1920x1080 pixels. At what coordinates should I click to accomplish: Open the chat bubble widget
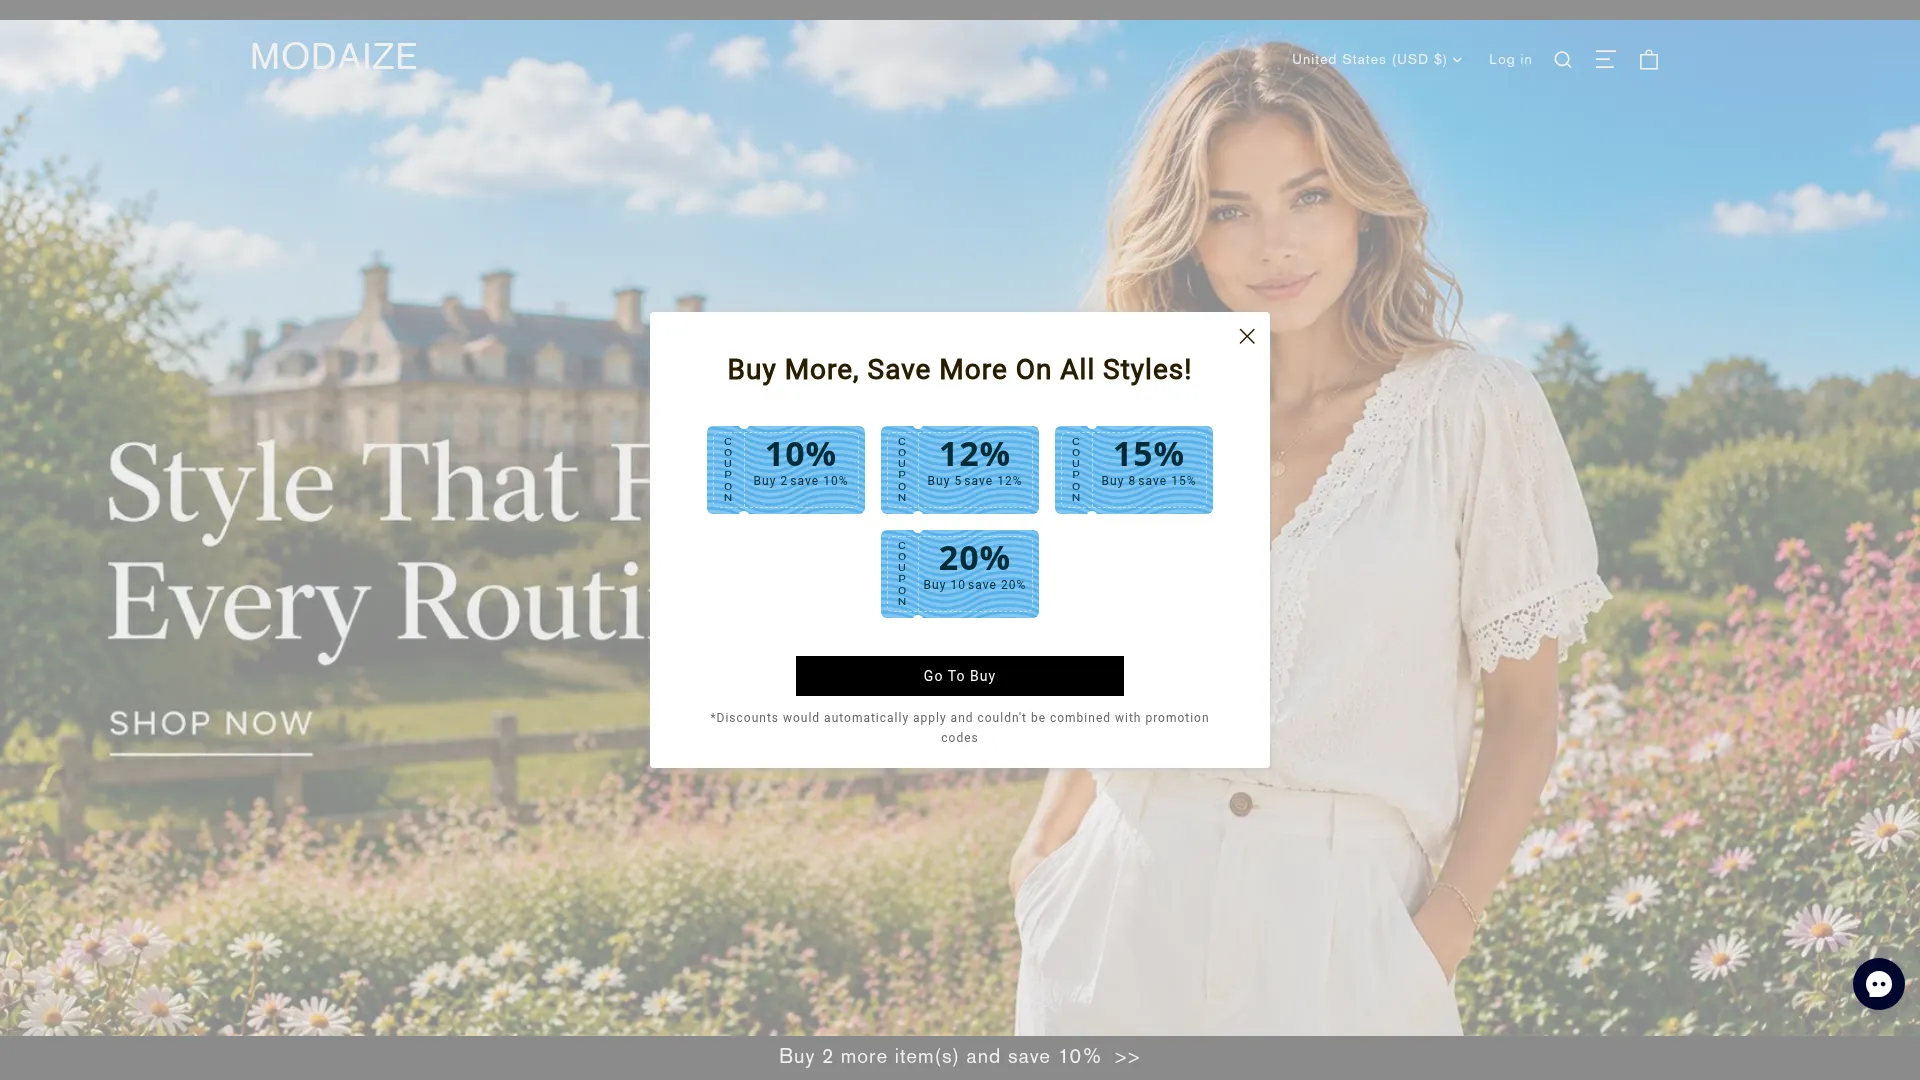[x=1878, y=984]
